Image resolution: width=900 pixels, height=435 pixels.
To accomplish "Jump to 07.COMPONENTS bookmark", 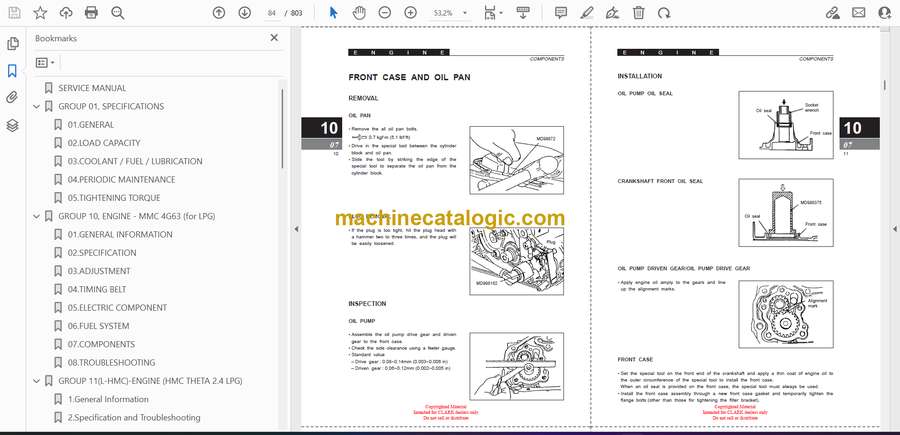I will (102, 344).
